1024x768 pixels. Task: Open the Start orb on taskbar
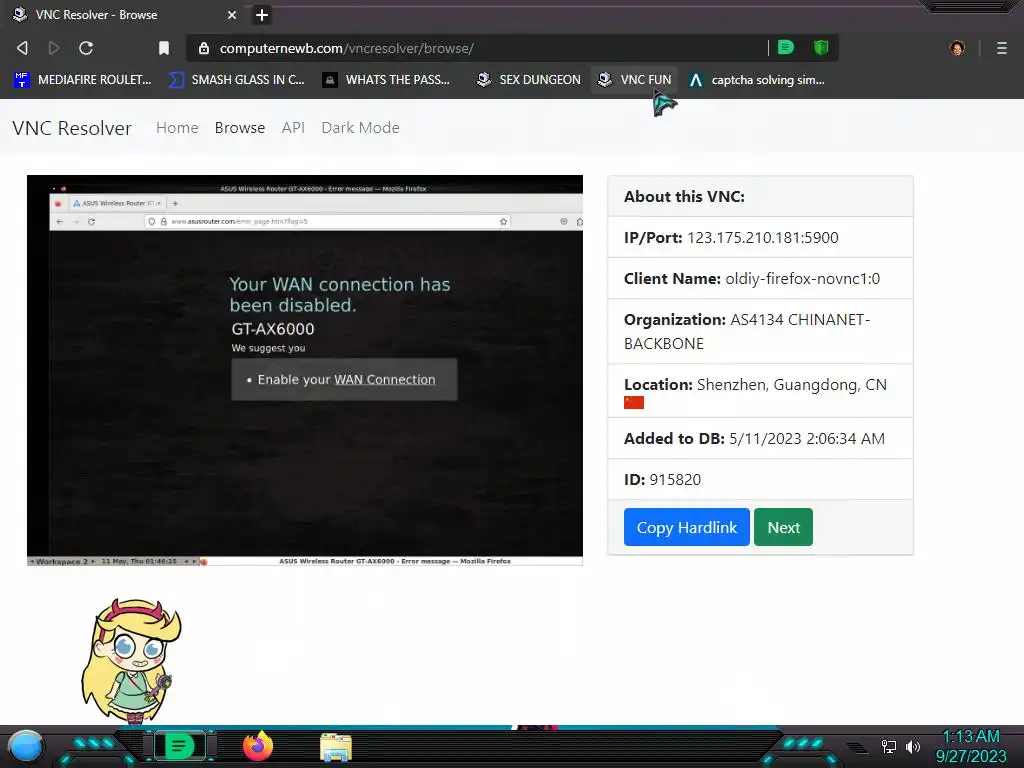(x=26, y=746)
